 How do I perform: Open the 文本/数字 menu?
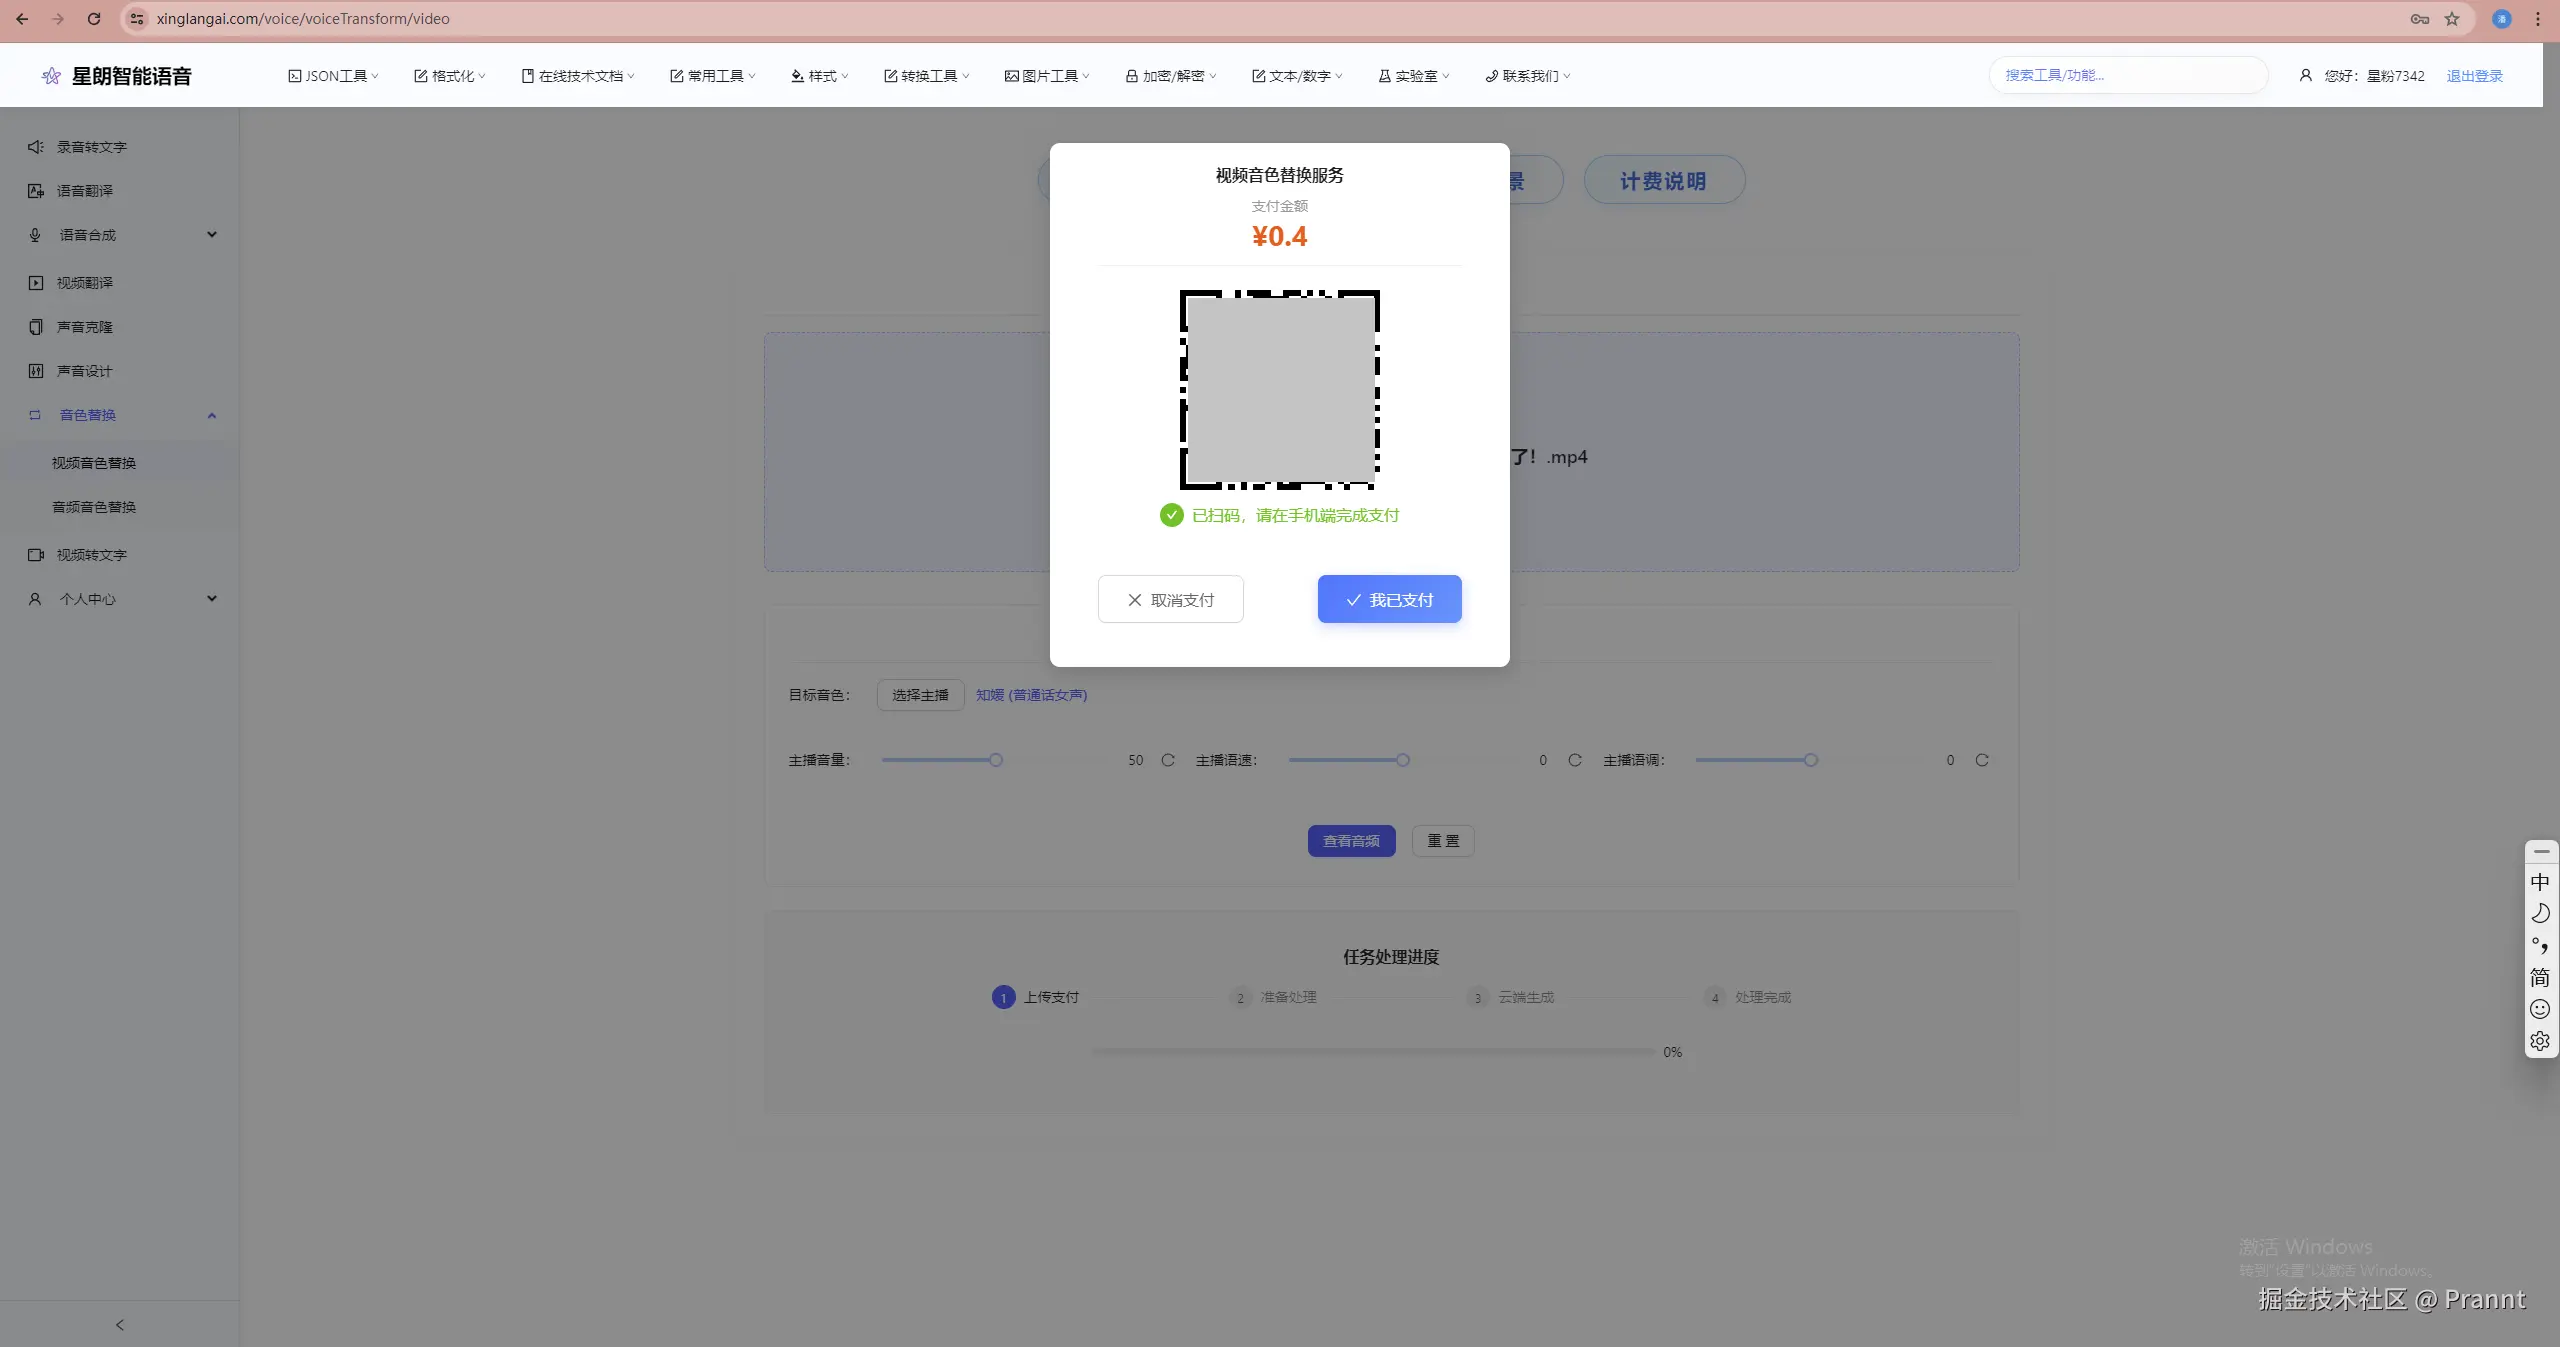click(1297, 76)
